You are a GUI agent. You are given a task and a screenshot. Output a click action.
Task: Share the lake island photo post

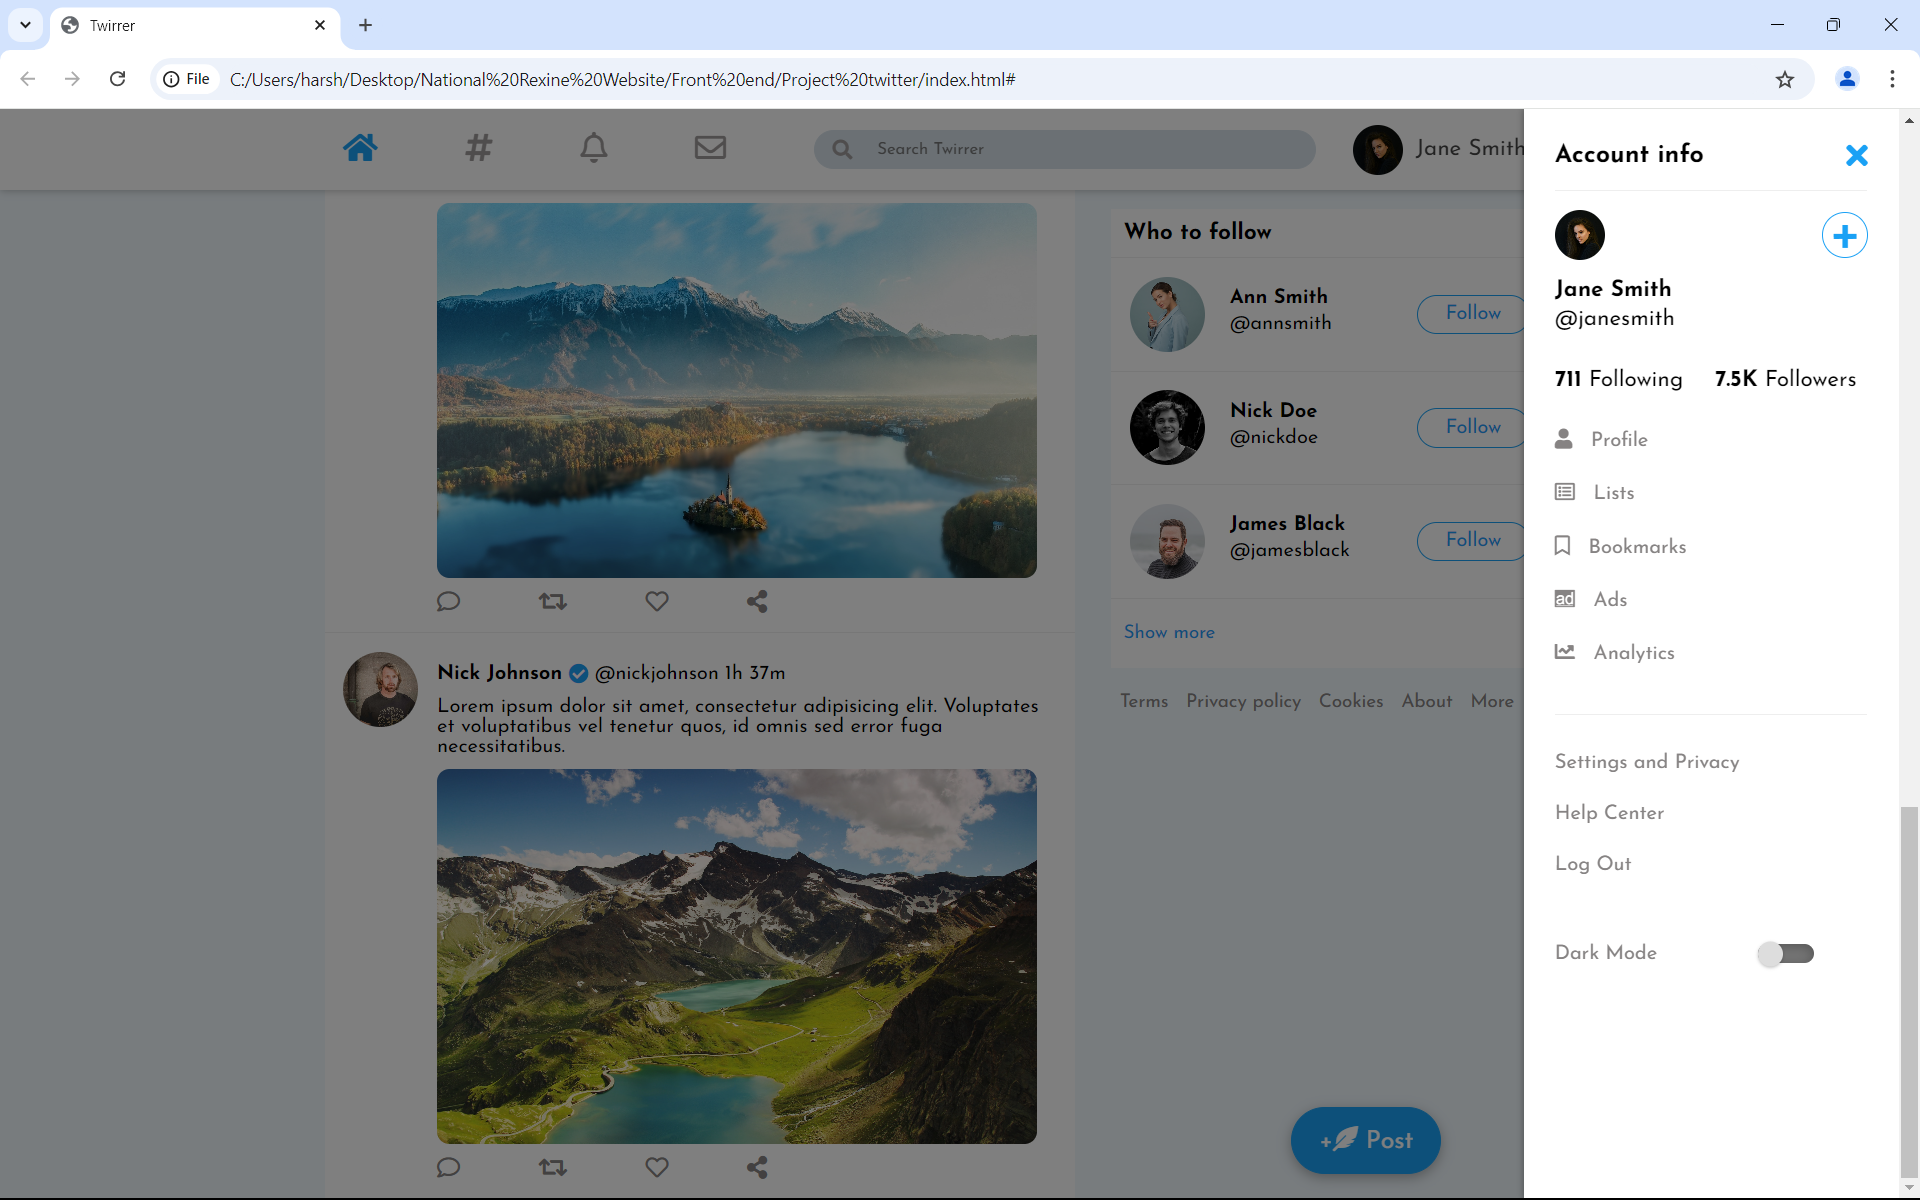click(x=757, y=601)
